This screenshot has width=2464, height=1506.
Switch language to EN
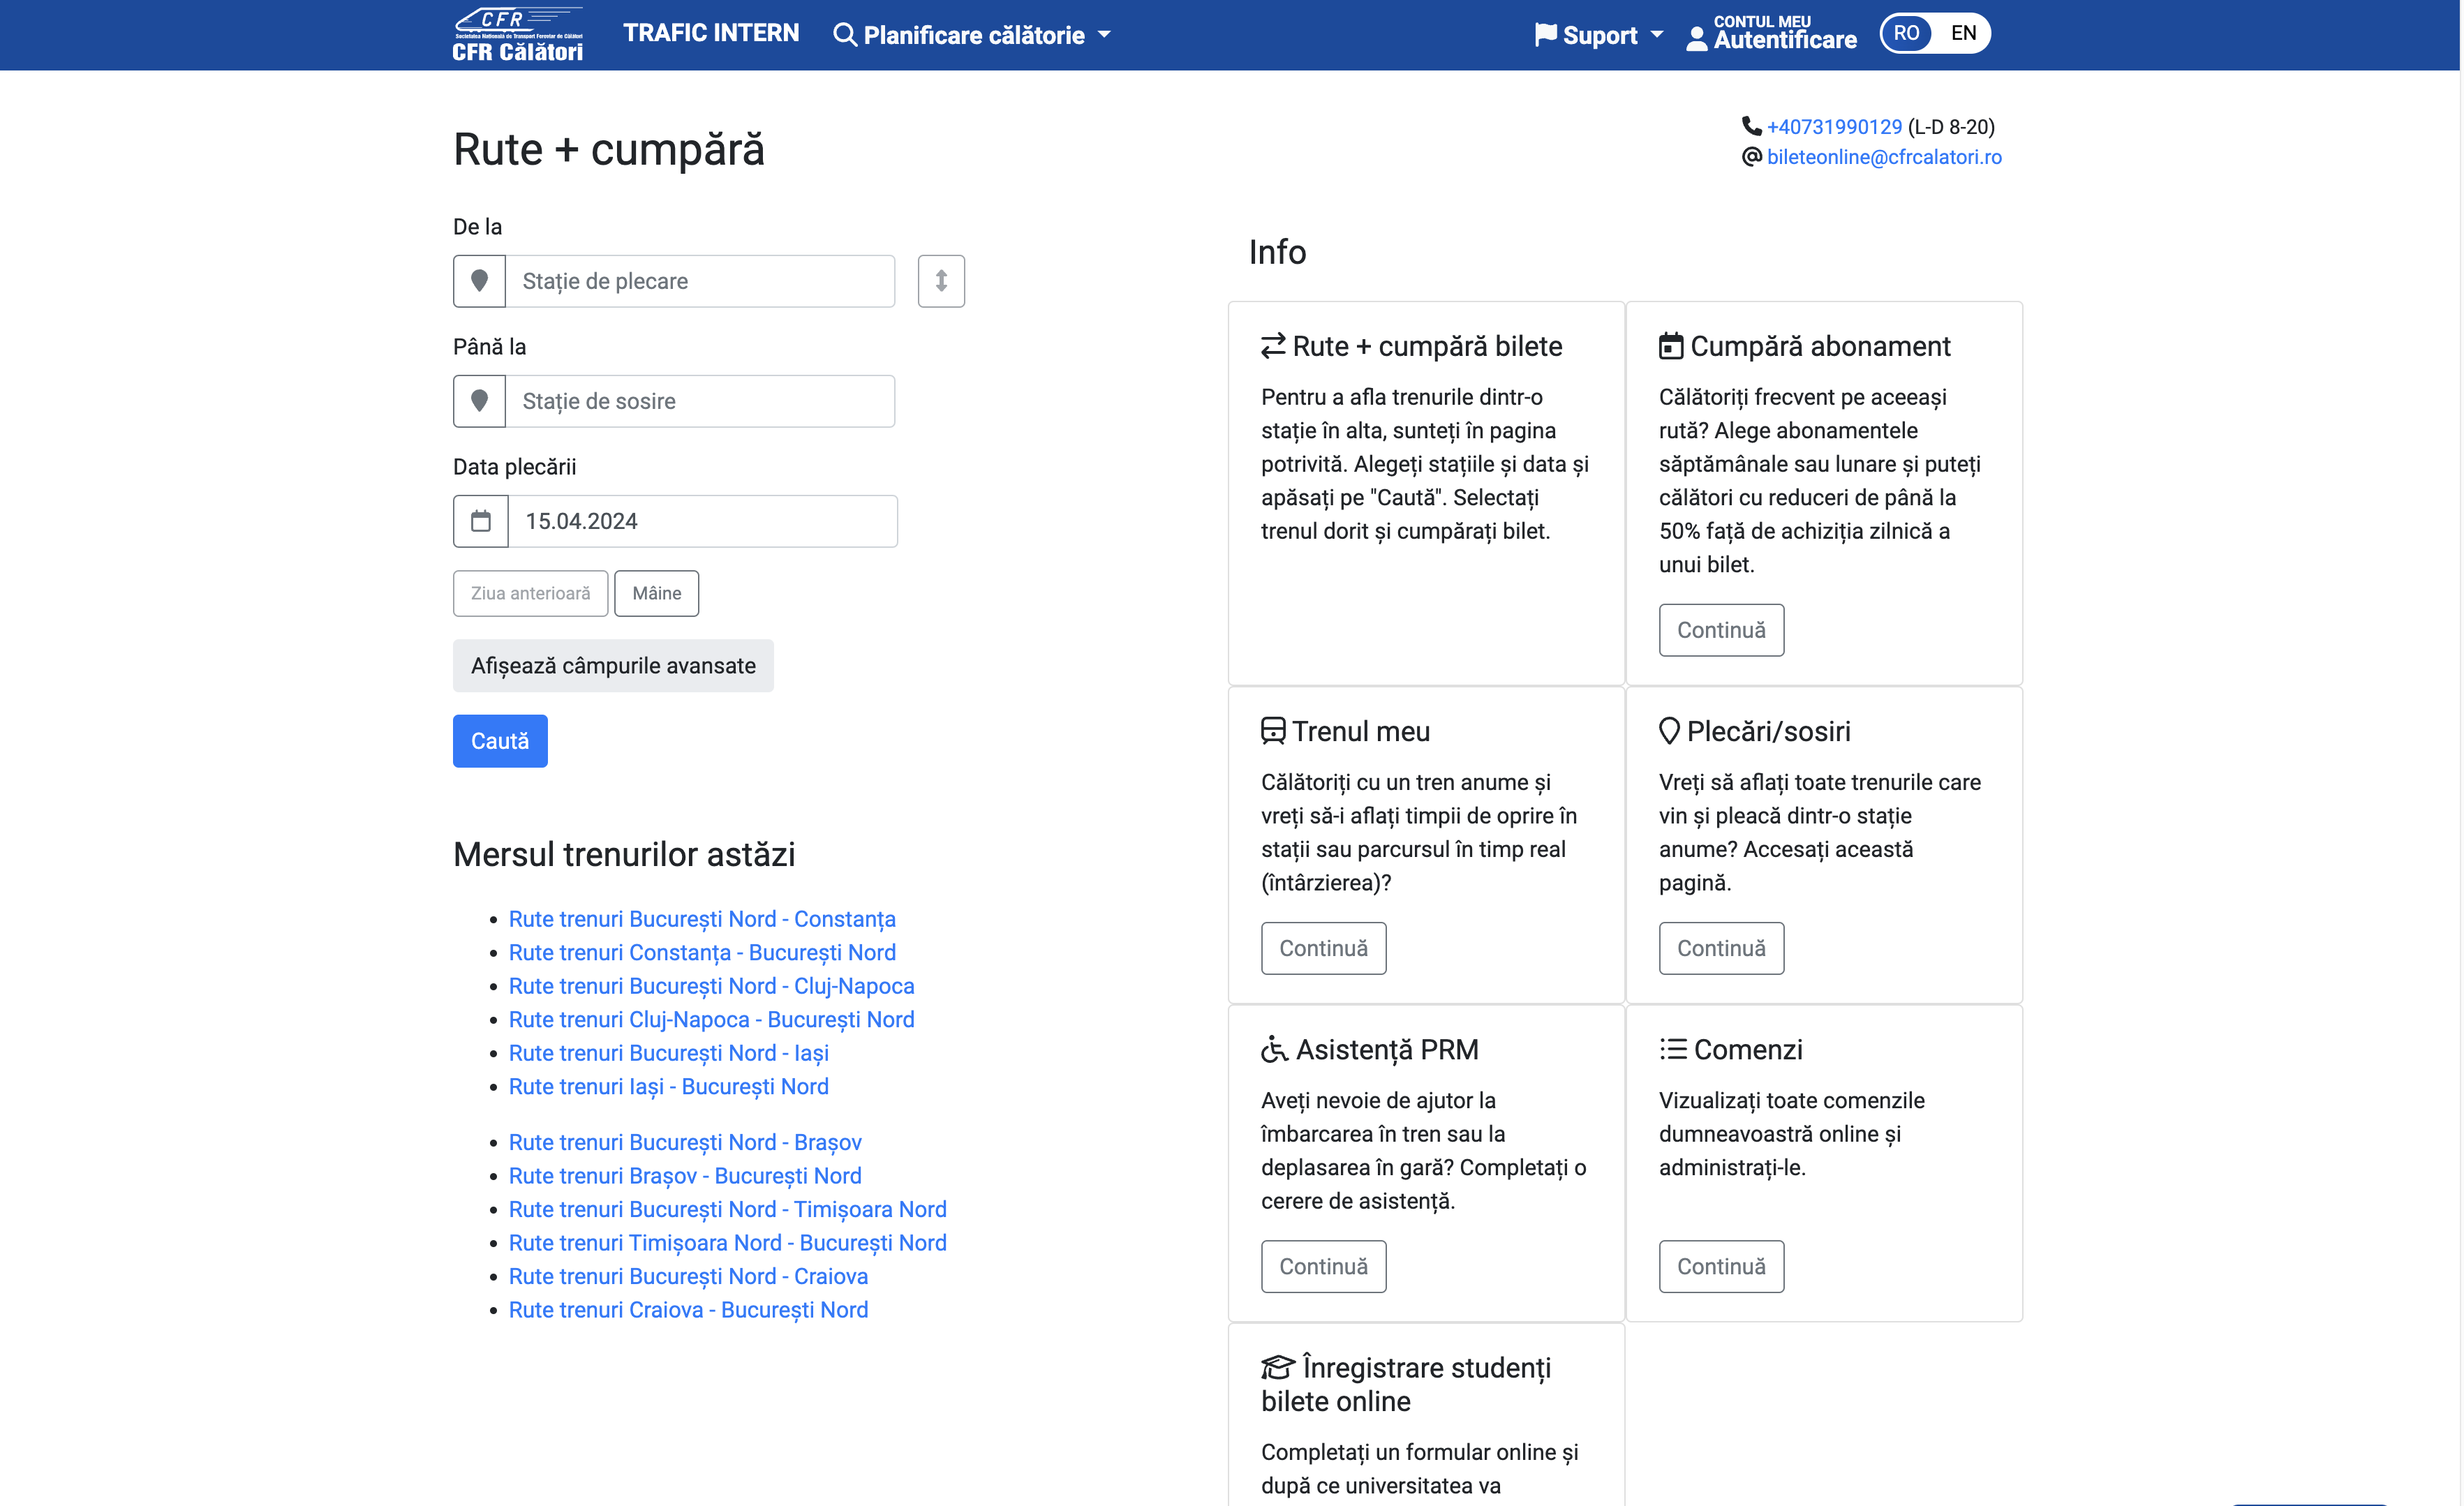click(1963, 33)
